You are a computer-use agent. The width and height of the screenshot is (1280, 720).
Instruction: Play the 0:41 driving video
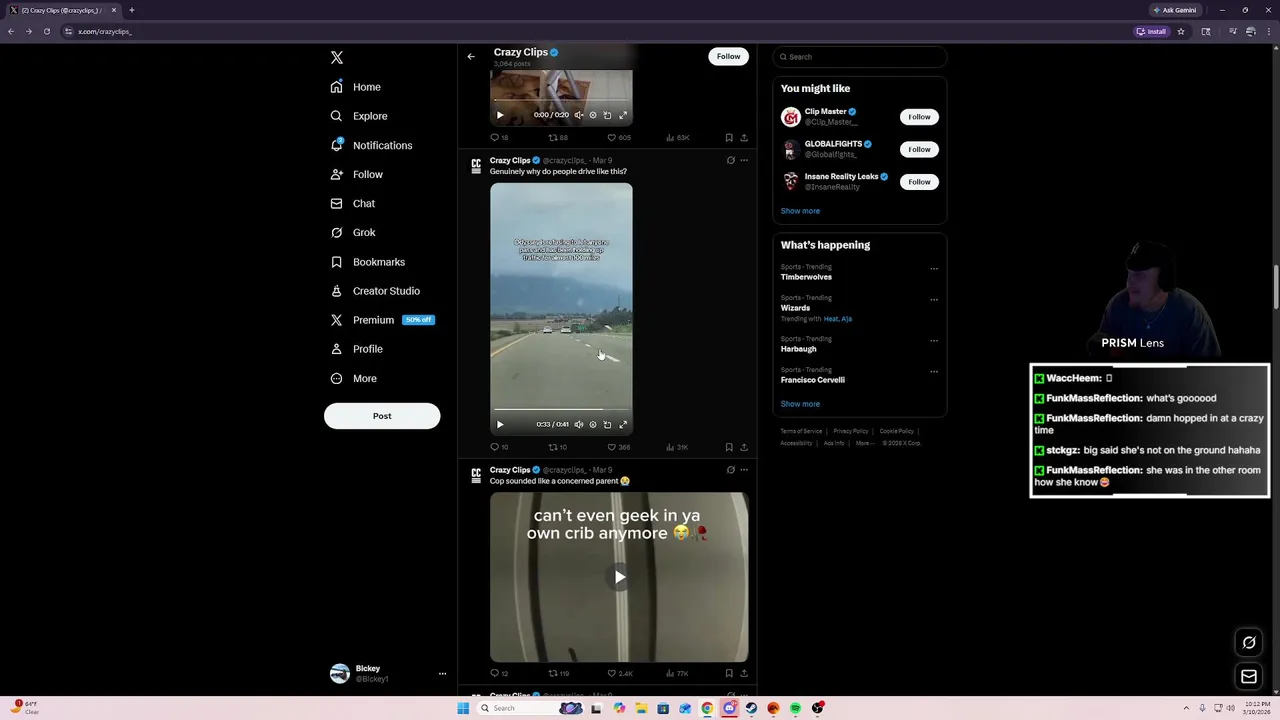click(x=500, y=424)
